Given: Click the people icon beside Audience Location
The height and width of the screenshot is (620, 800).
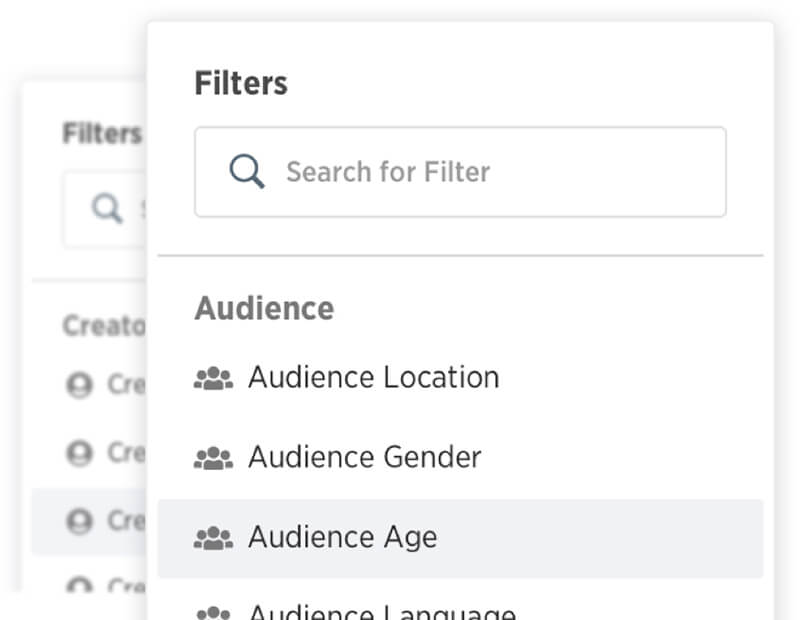Looking at the screenshot, I should (x=213, y=378).
